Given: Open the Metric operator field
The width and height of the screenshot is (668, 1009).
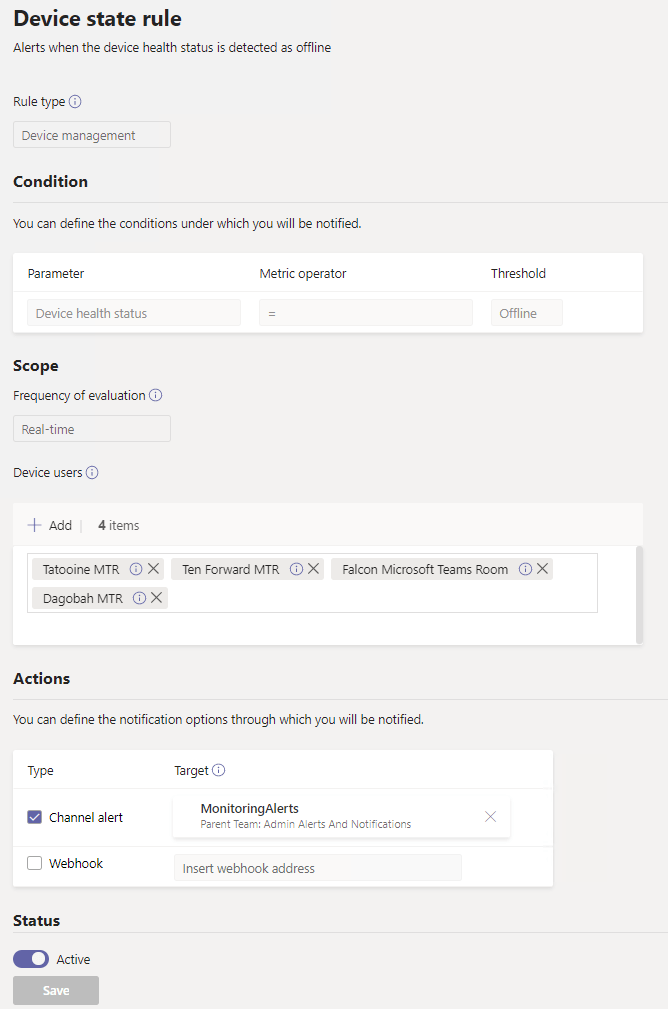Looking at the screenshot, I should click(365, 313).
